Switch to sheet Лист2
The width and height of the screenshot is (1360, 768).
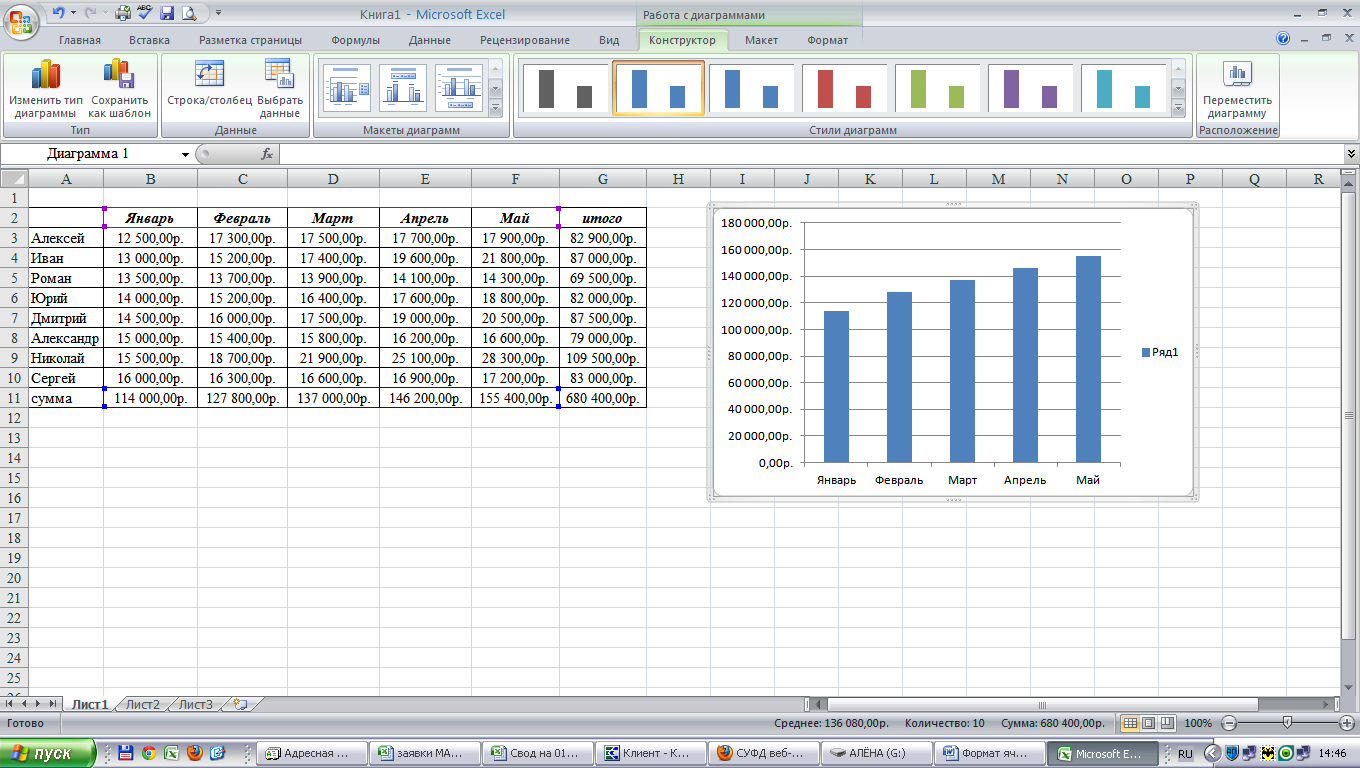[x=142, y=704]
